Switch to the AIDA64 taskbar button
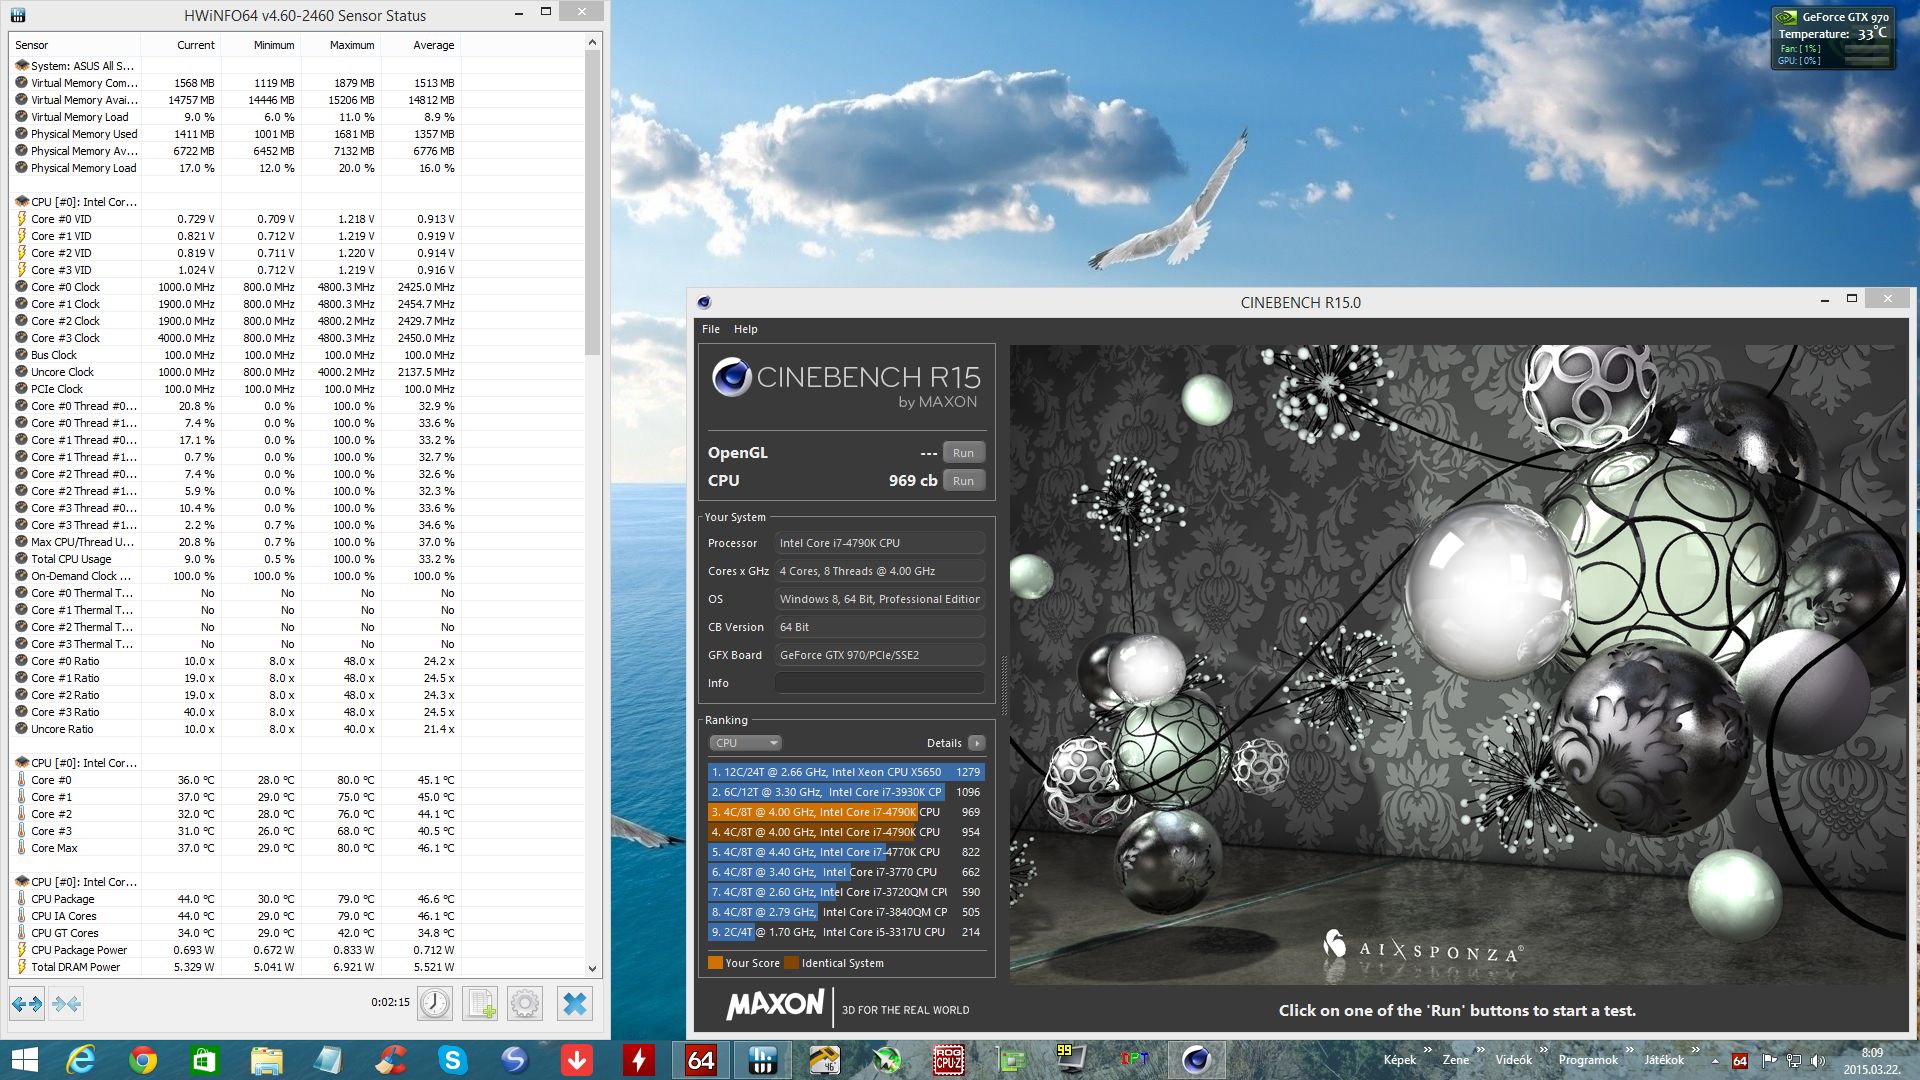 point(700,1060)
